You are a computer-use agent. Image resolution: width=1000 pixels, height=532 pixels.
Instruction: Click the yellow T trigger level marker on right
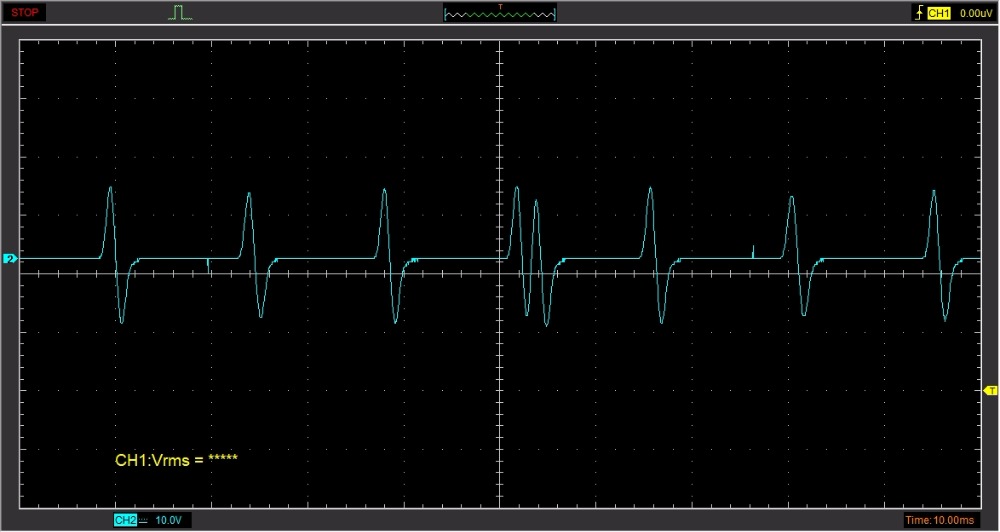991,389
